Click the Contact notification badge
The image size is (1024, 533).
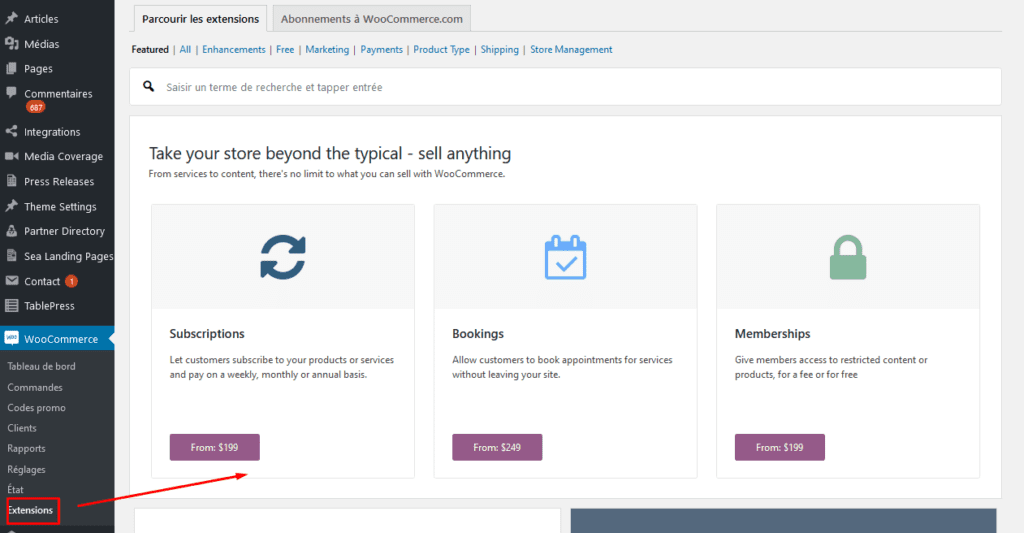71,282
